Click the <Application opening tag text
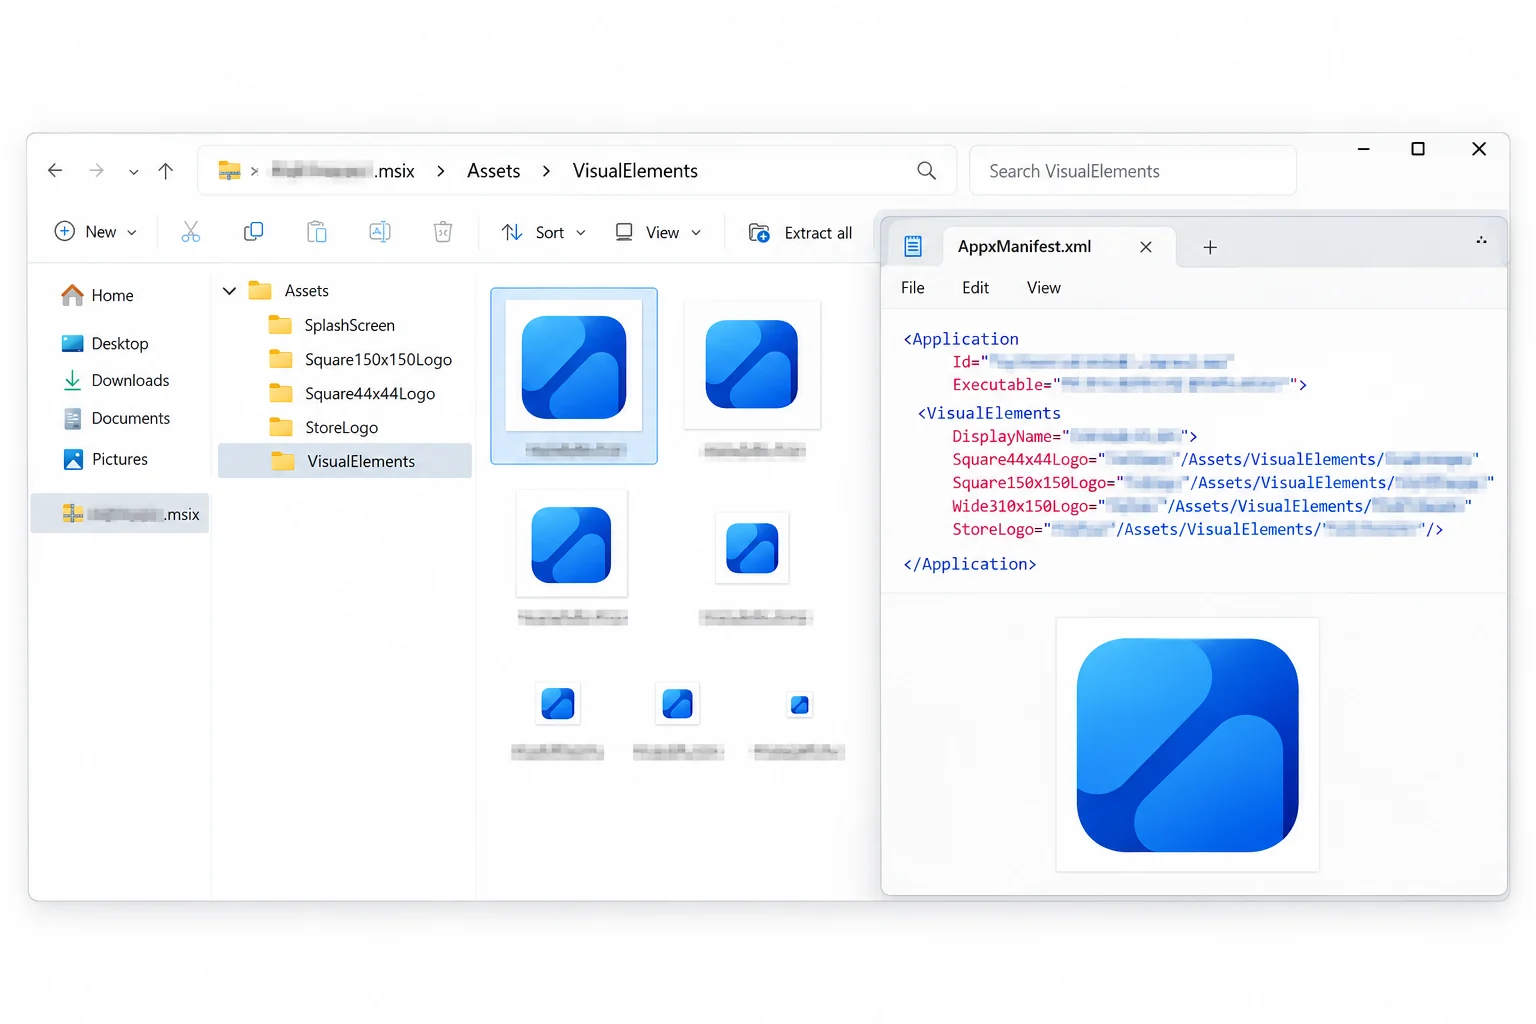1536x1024 pixels. click(x=961, y=339)
